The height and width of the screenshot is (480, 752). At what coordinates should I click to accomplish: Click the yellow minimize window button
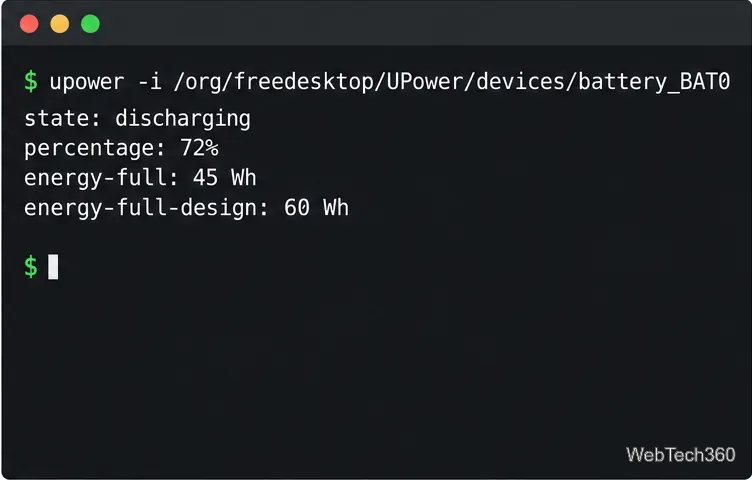pyautogui.click(x=60, y=24)
